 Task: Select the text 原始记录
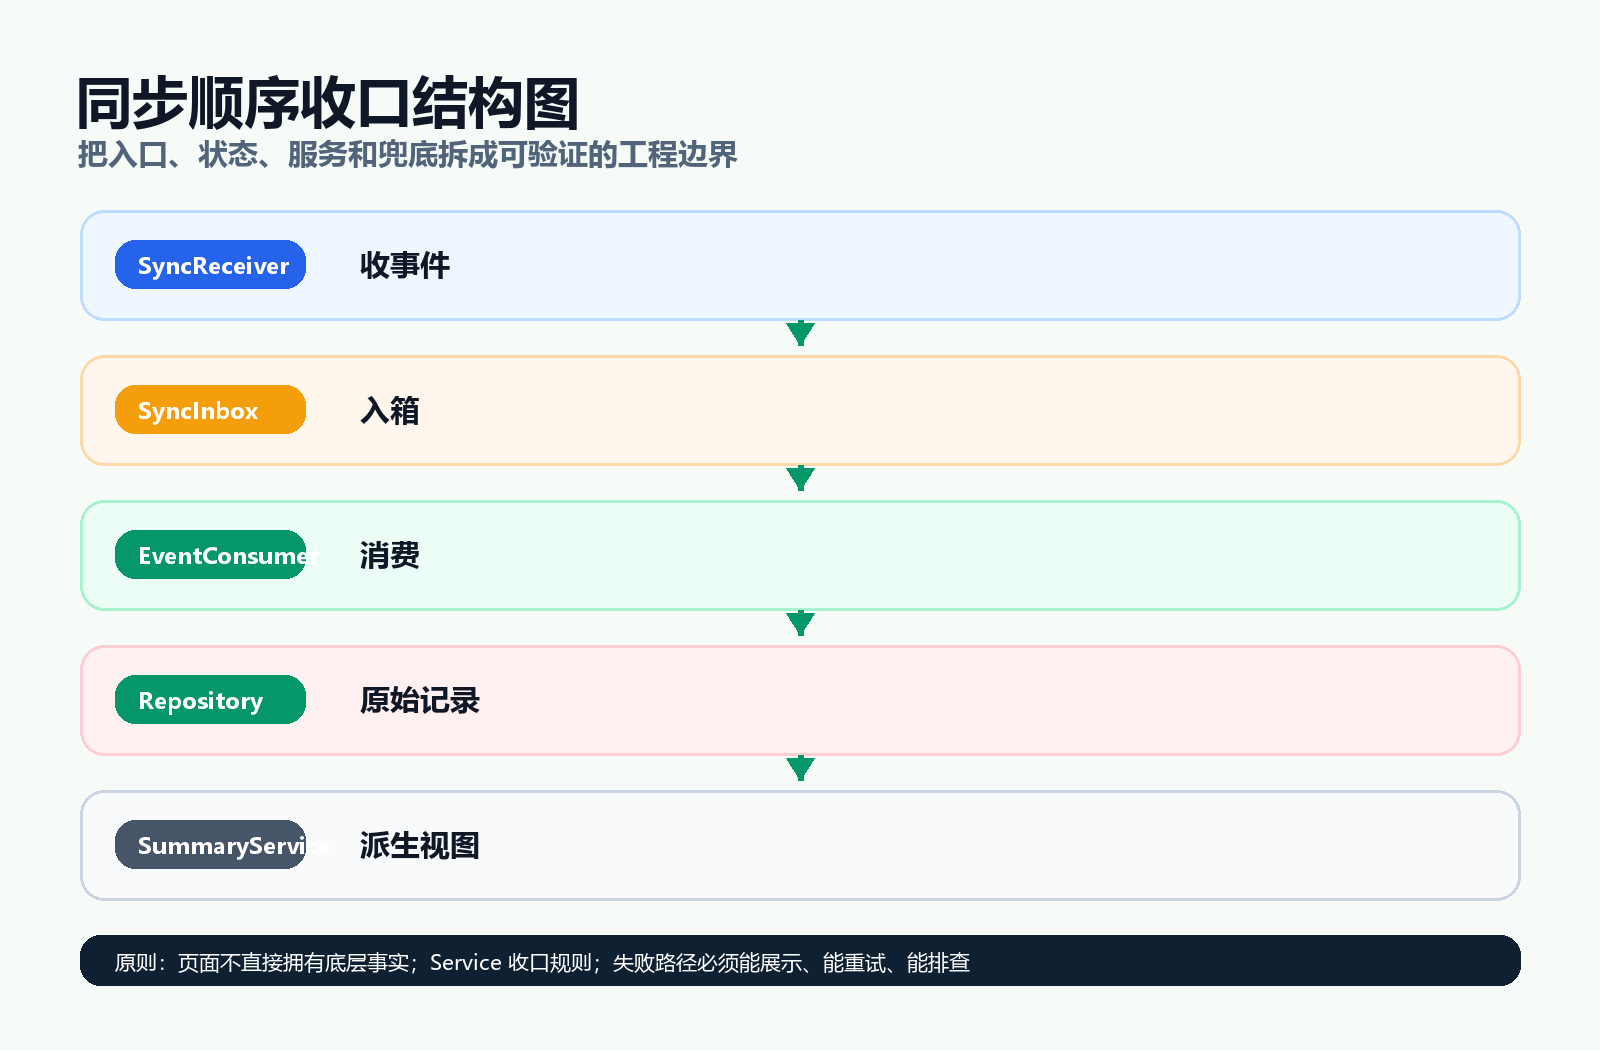coord(420,701)
